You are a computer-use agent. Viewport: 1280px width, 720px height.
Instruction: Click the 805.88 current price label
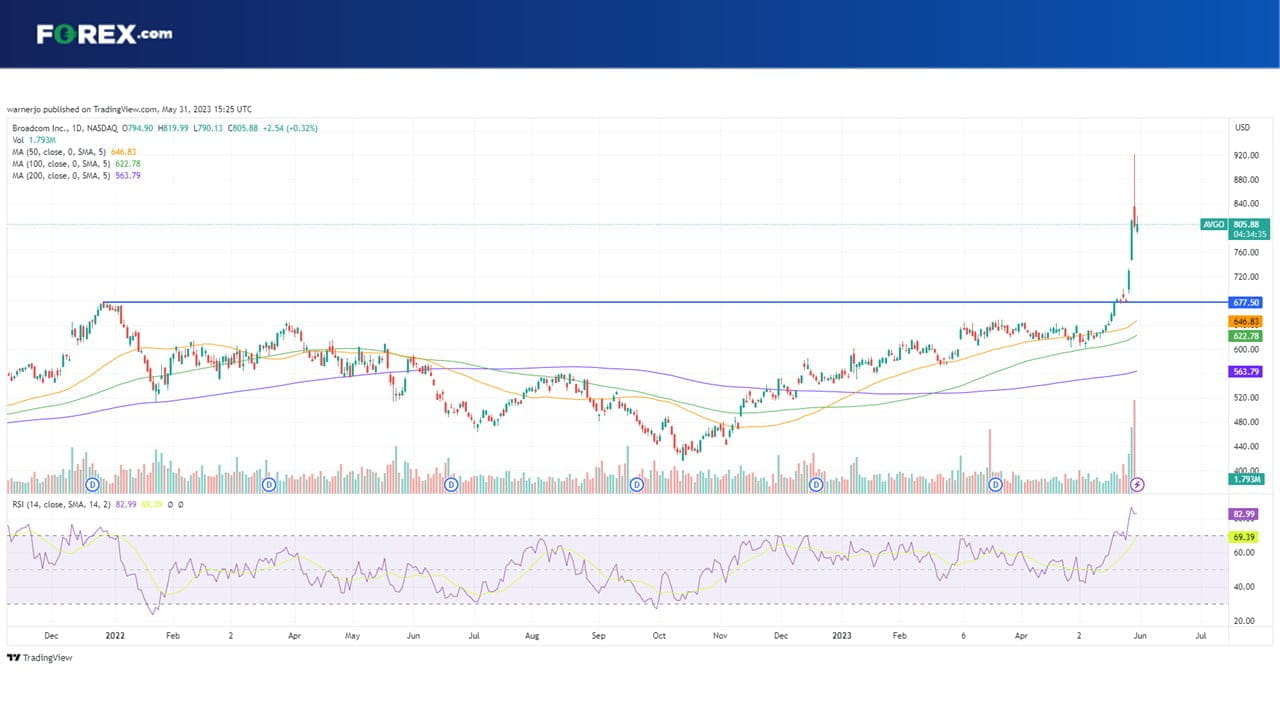coord(1249,224)
